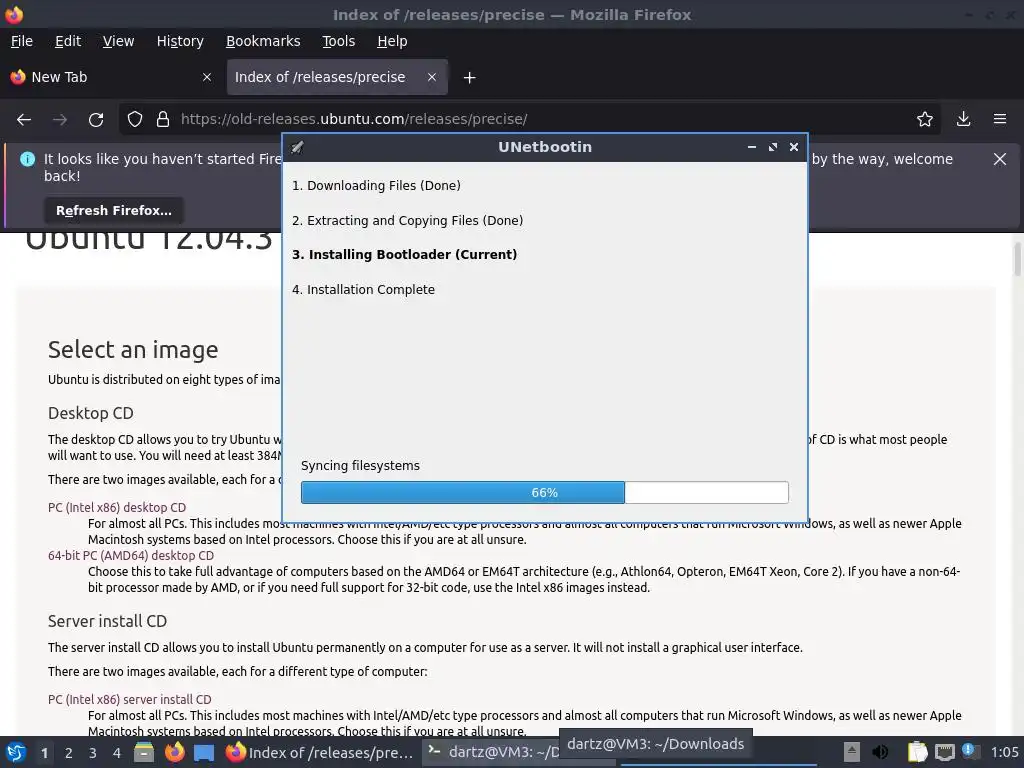Switch to workspace 1 in the pager
Screen dimensions: 1024x768
click(44, 753)
